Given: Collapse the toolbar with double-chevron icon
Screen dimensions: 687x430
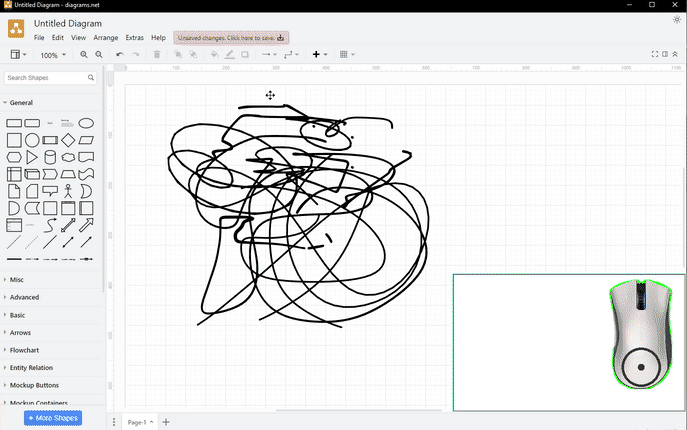Looking at the screenshot, I should pyautogui.click(x=675, y=54).
